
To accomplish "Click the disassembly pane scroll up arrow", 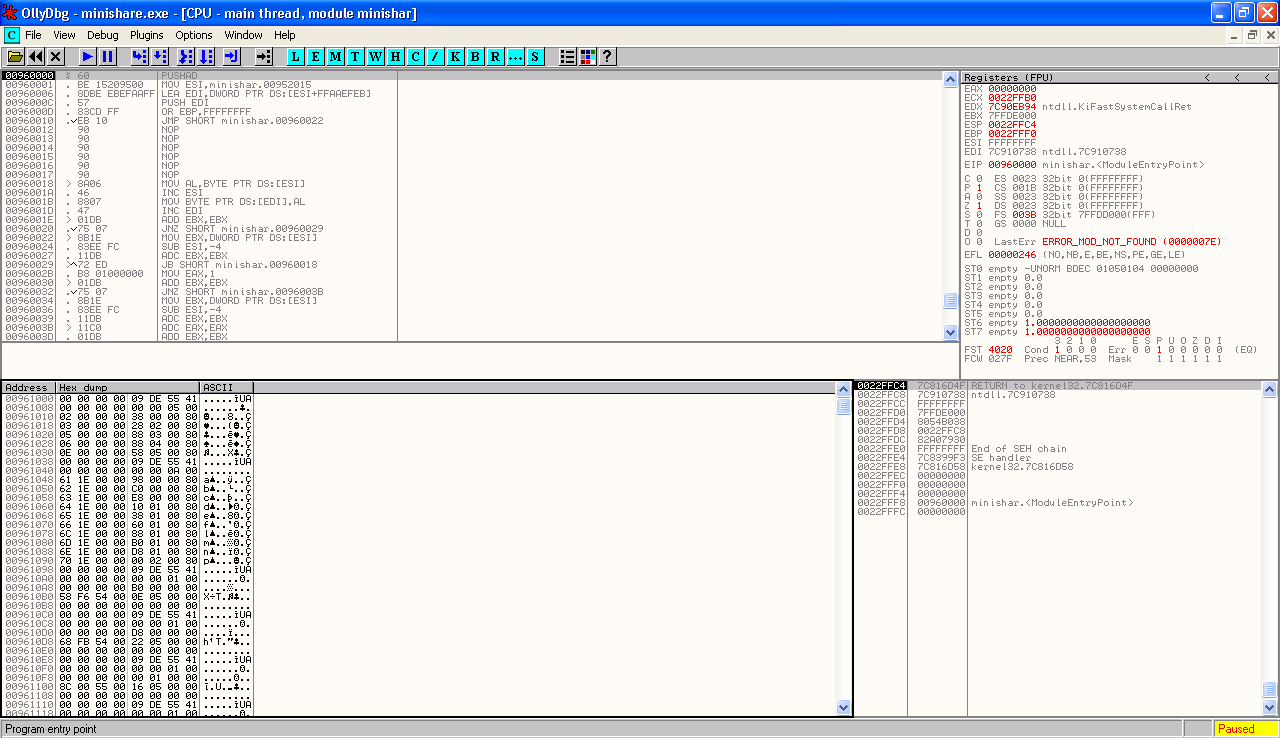I will click(951, 79).
